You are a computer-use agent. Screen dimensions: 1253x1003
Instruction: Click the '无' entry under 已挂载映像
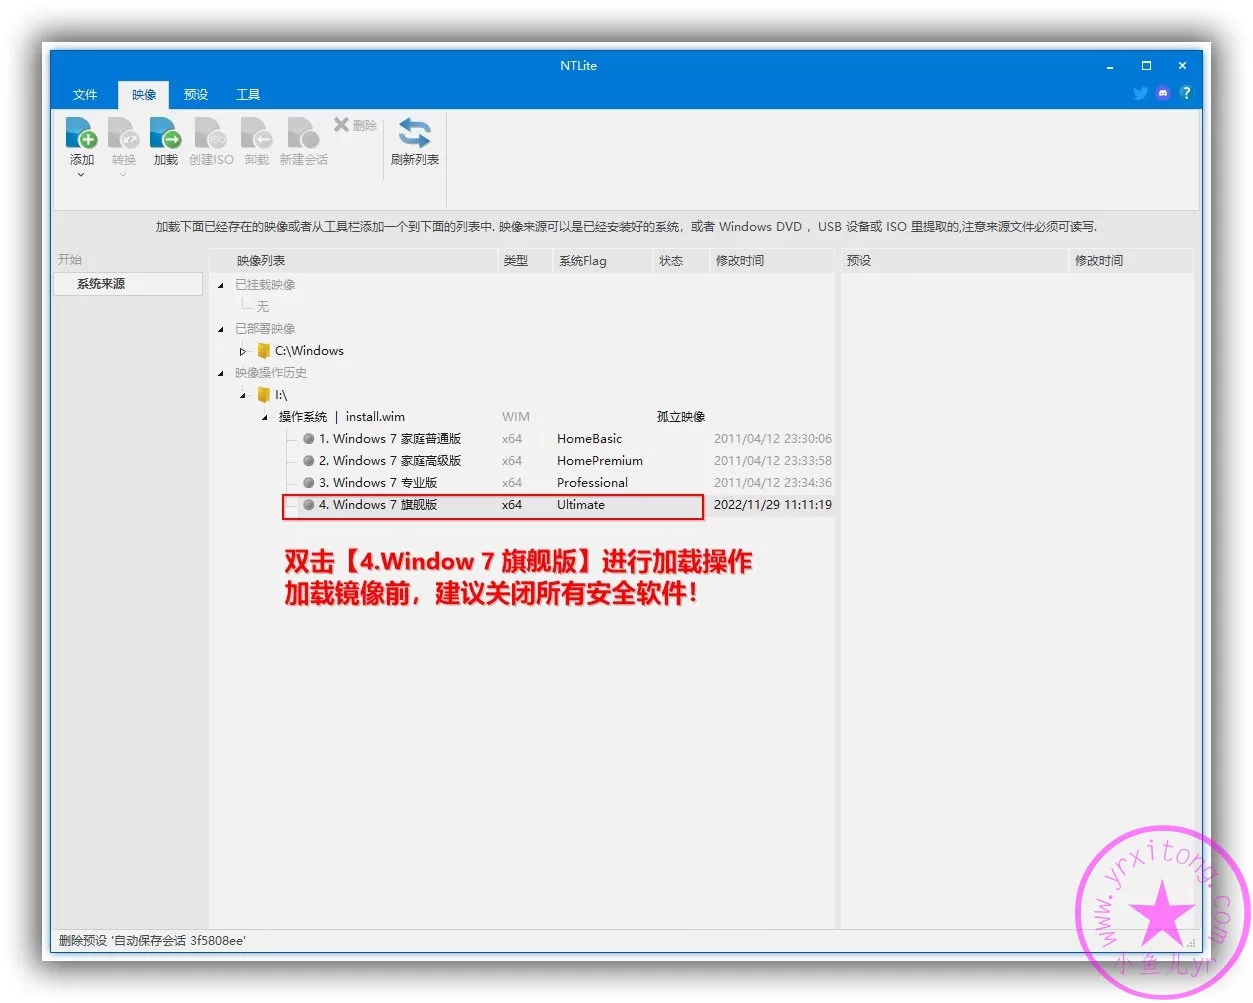(263, 307)
